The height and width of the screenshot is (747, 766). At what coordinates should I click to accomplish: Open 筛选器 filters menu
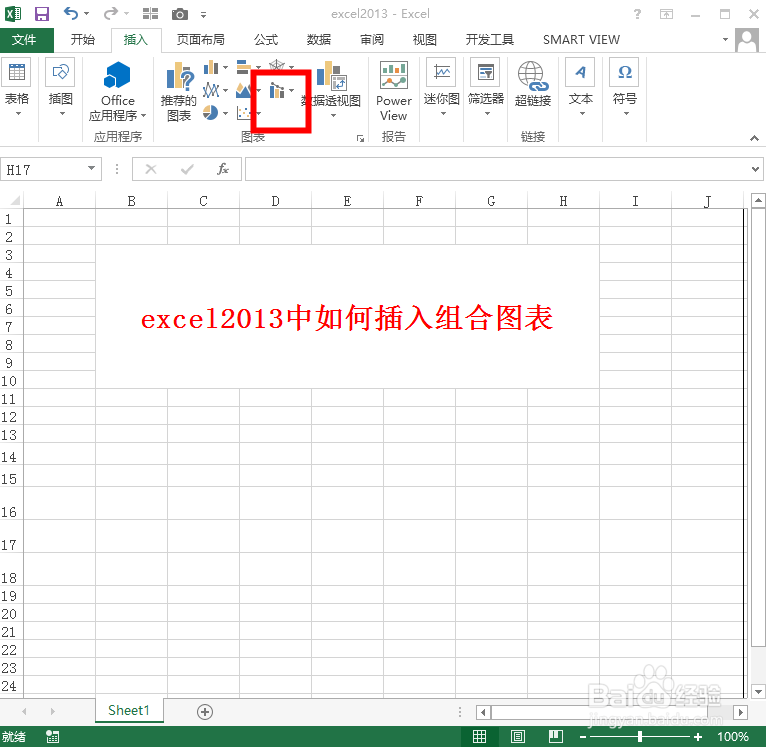(x=486, y=88)
